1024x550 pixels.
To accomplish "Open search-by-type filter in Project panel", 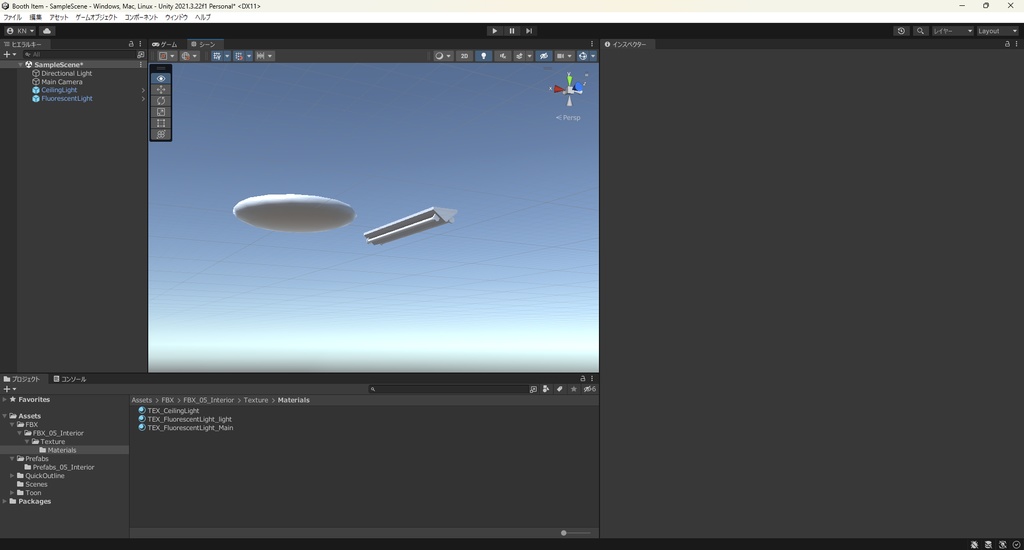I will (x=546, y=389).
